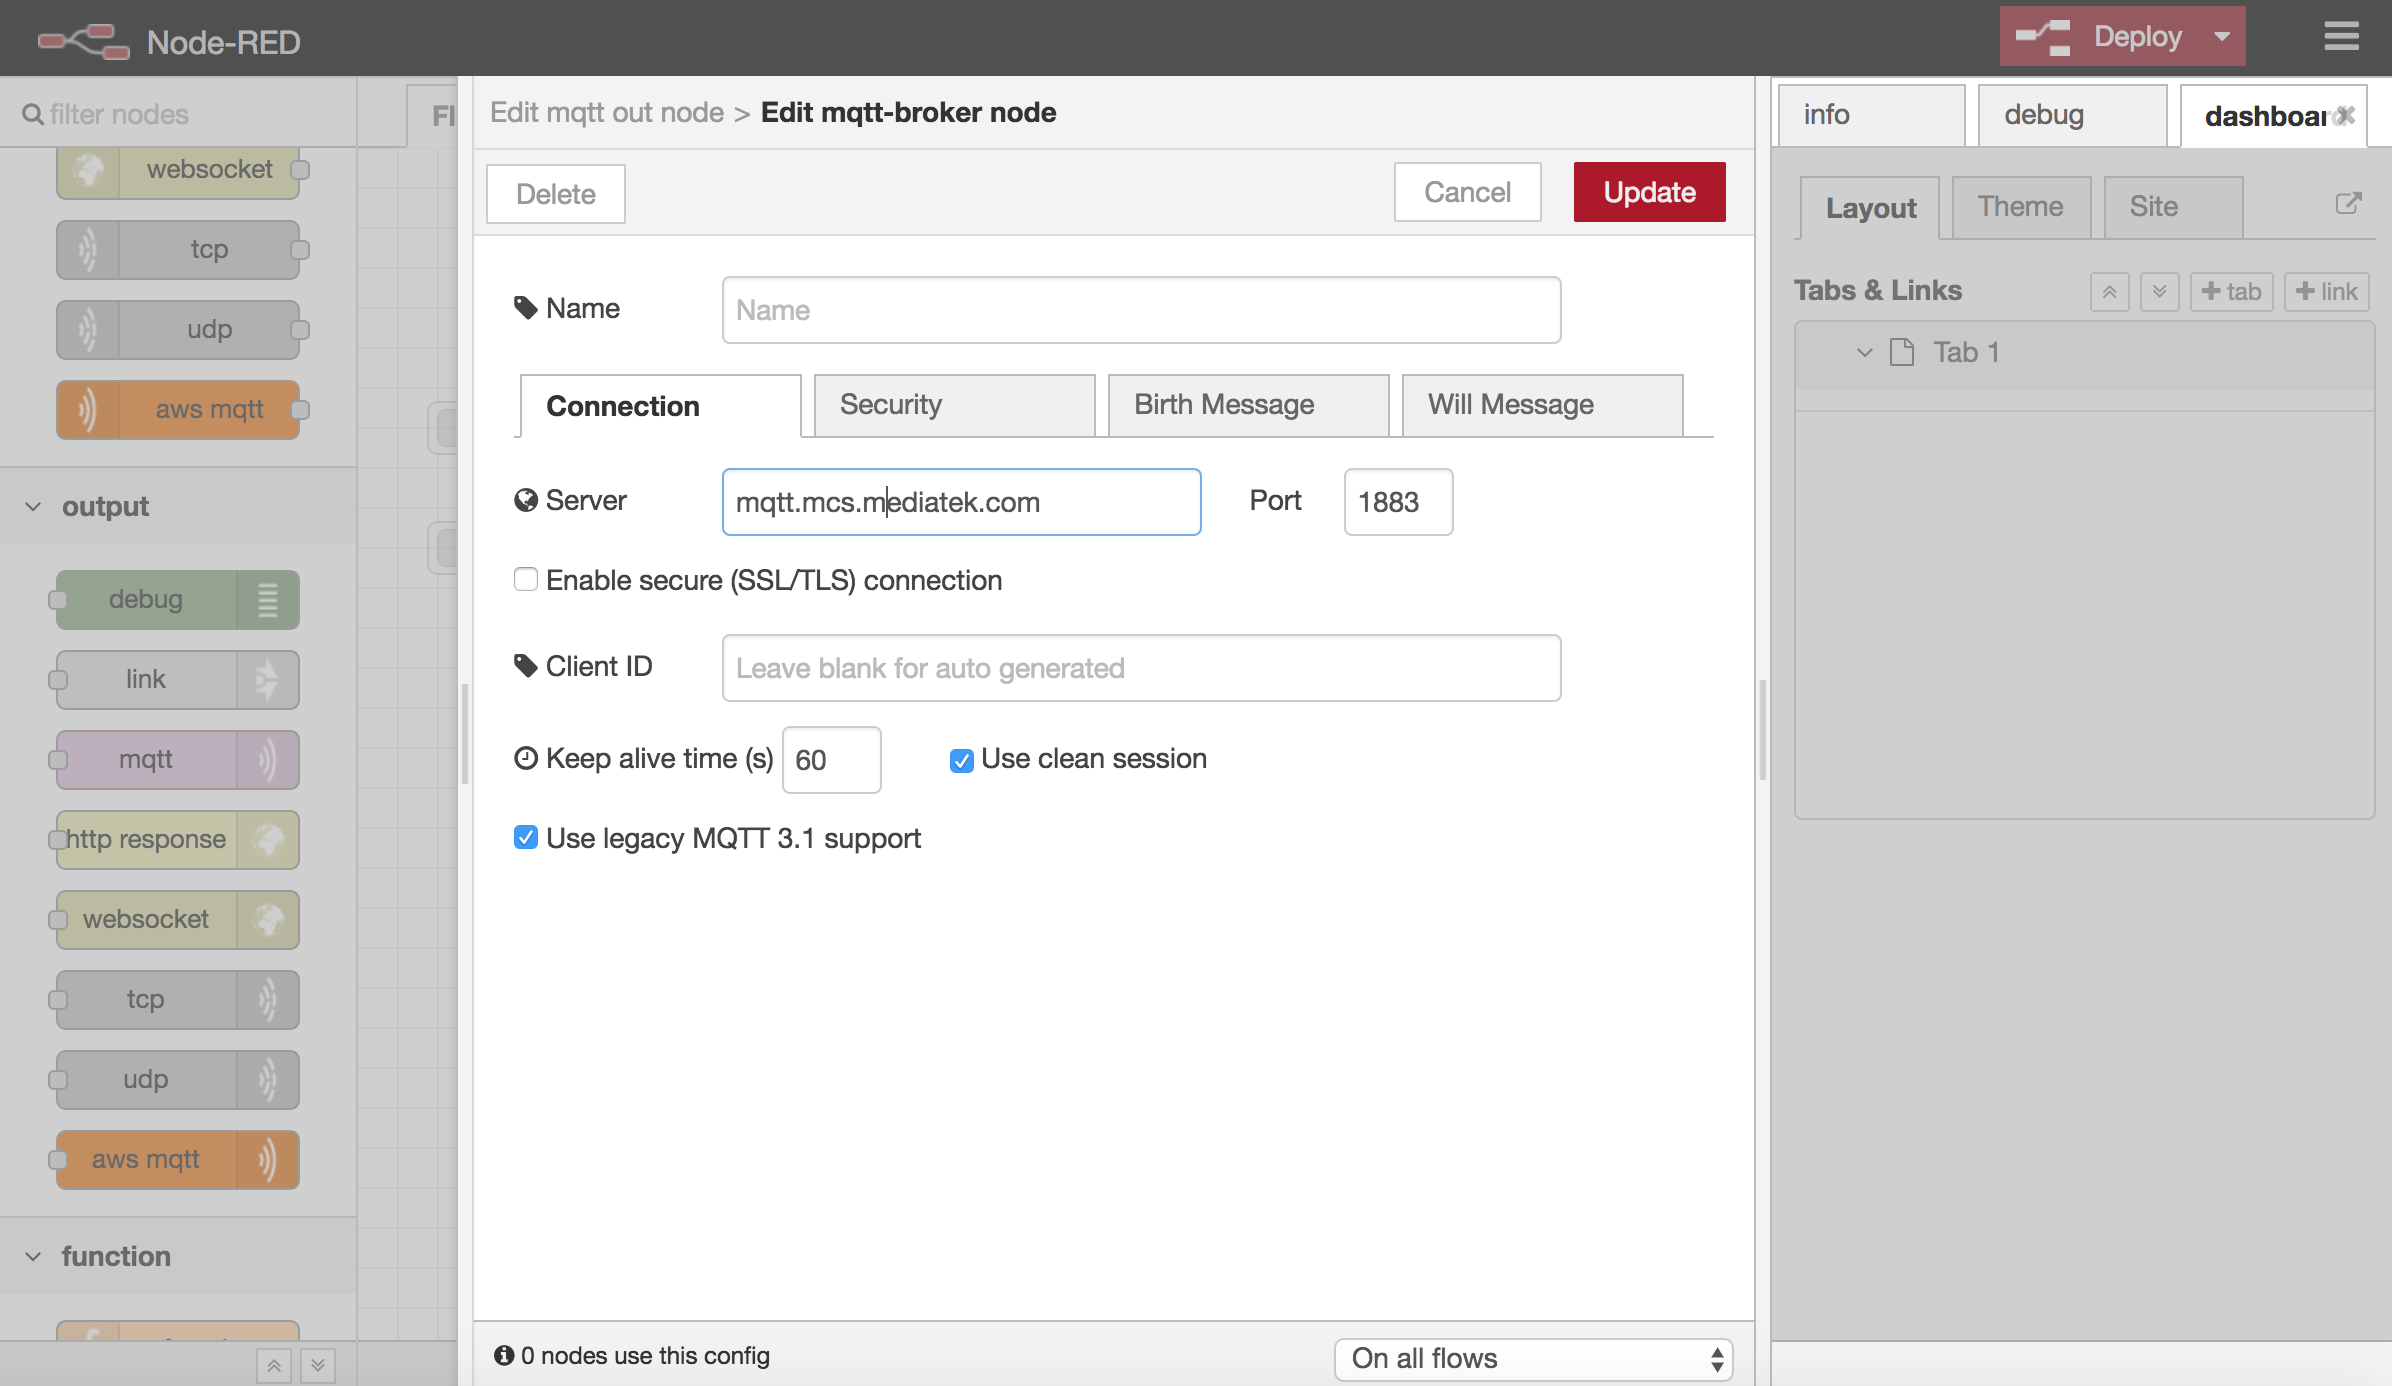Select the dashboard Site tab
Screen dimensions: 2392x1386
click(x=2173, y=207)
